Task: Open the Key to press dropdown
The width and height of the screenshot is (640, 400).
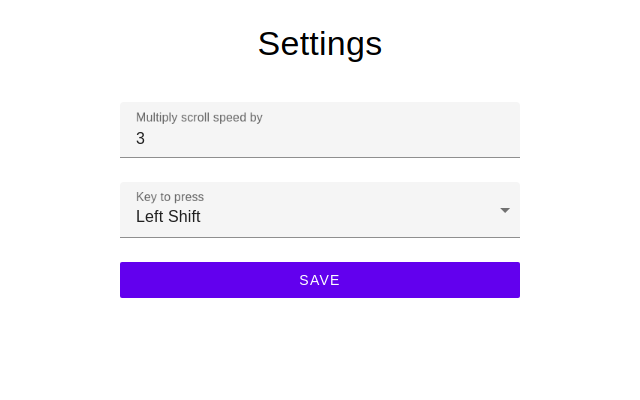Action: tap(320, 210)
